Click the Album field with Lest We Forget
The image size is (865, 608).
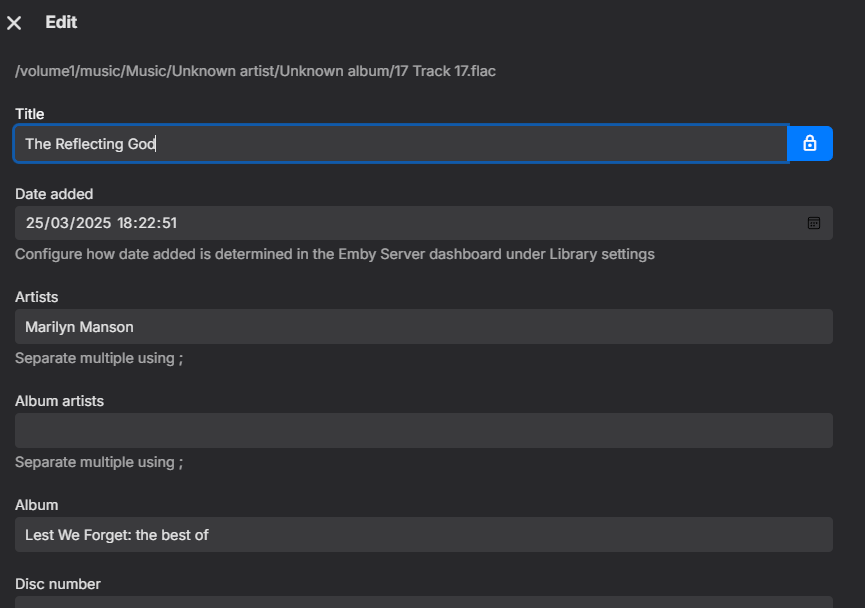pyautogui.click(x=423, y=535)
